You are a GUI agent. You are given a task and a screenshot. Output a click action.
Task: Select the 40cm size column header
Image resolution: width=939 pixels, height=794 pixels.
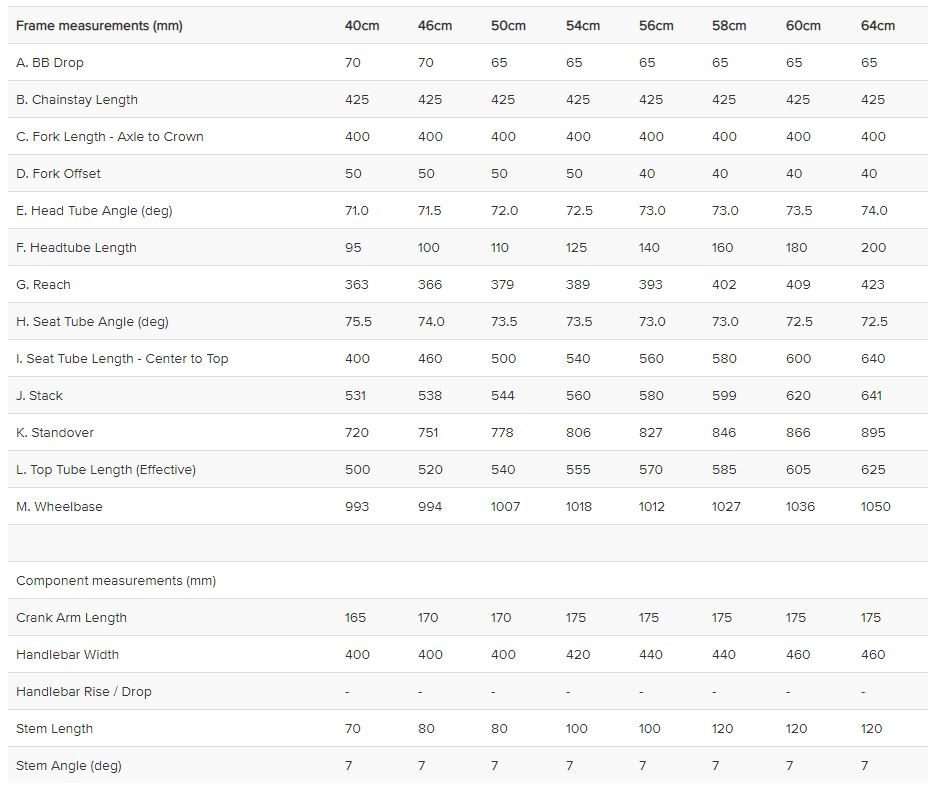(x=362, y=26)
